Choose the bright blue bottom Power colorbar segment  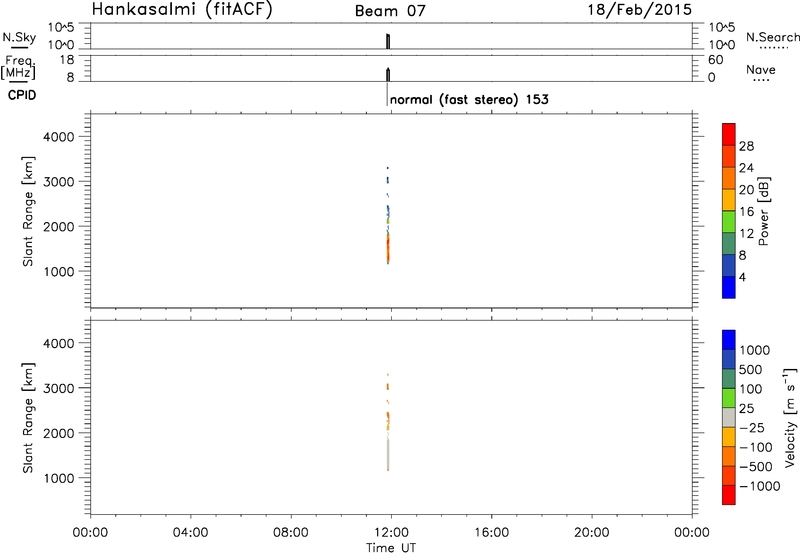[729, 287]
